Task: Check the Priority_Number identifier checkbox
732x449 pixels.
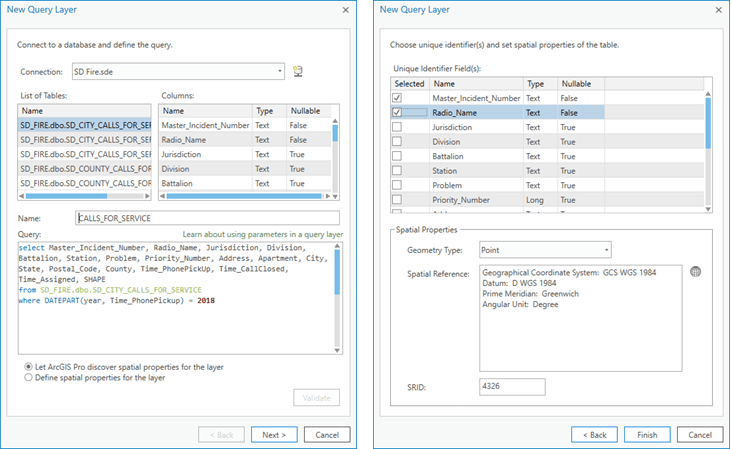Action: click(x=397, y=199)
